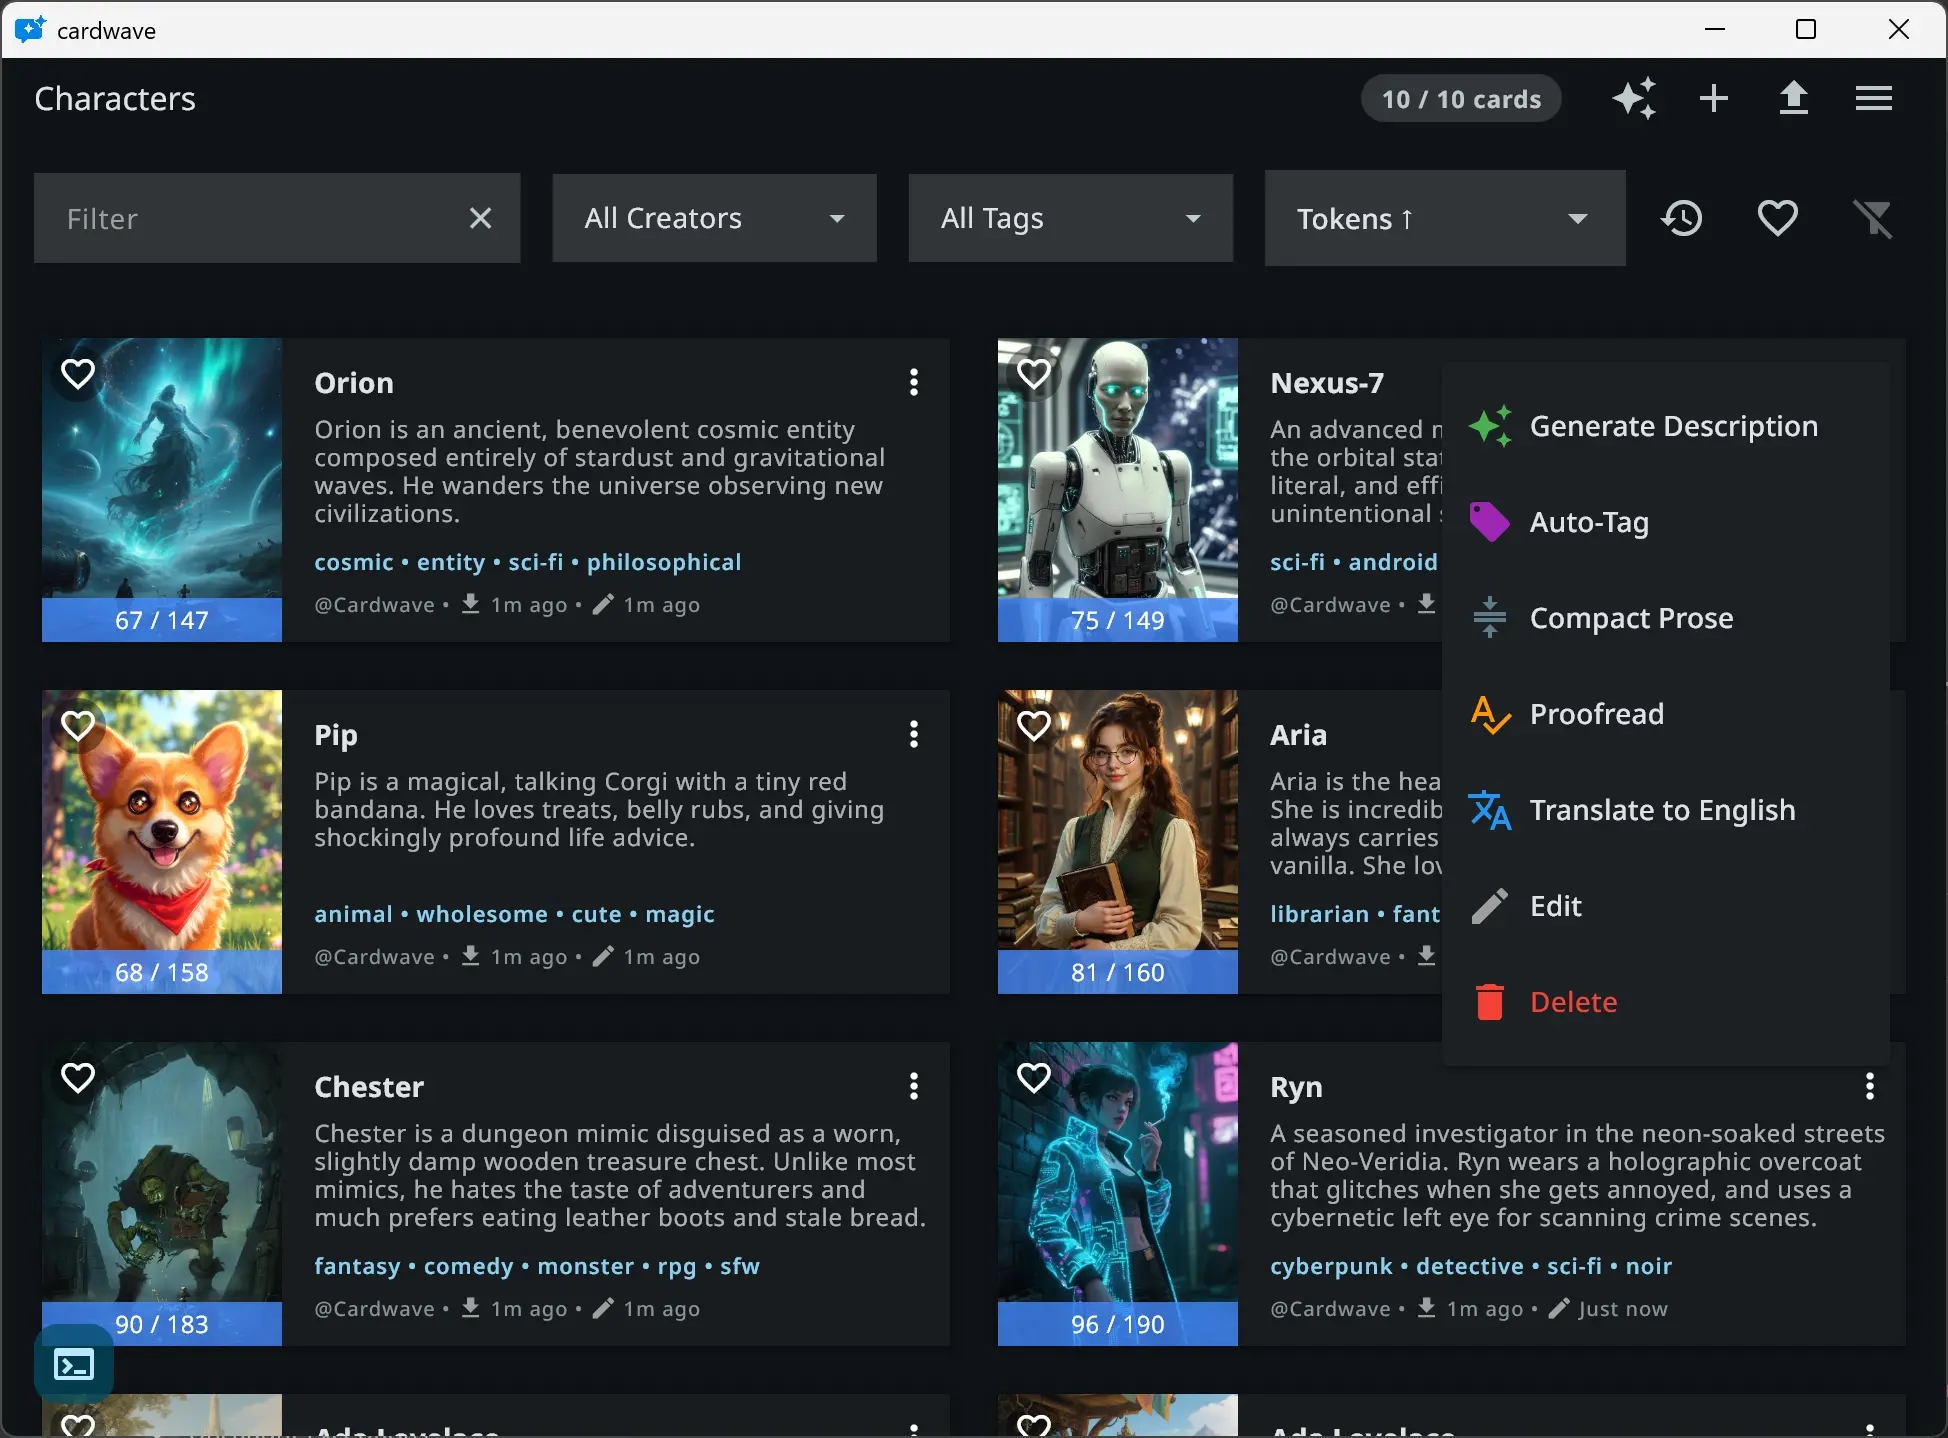Click the recent history clock icon
The image size is (1948, 1438).
tap(1681, 218)
